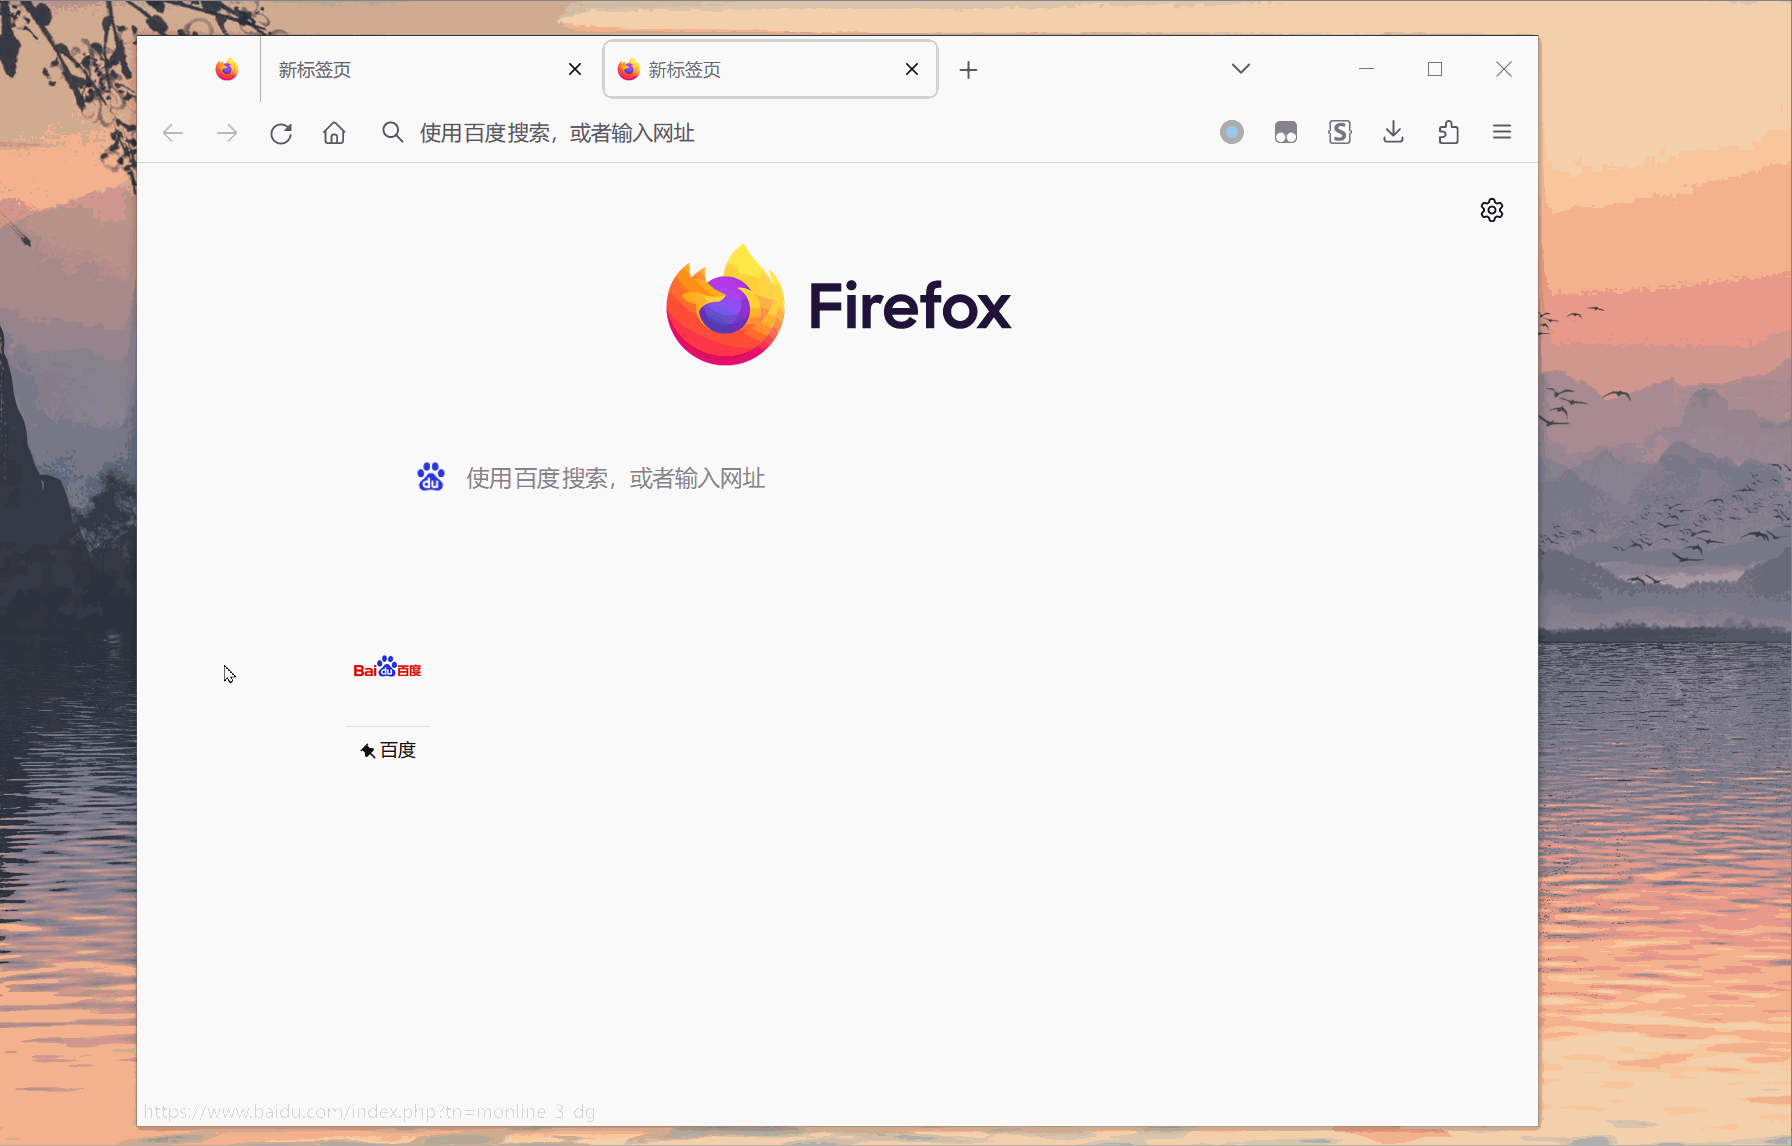
Task: Expand the list all tabs chevron
Action: 1241,69
